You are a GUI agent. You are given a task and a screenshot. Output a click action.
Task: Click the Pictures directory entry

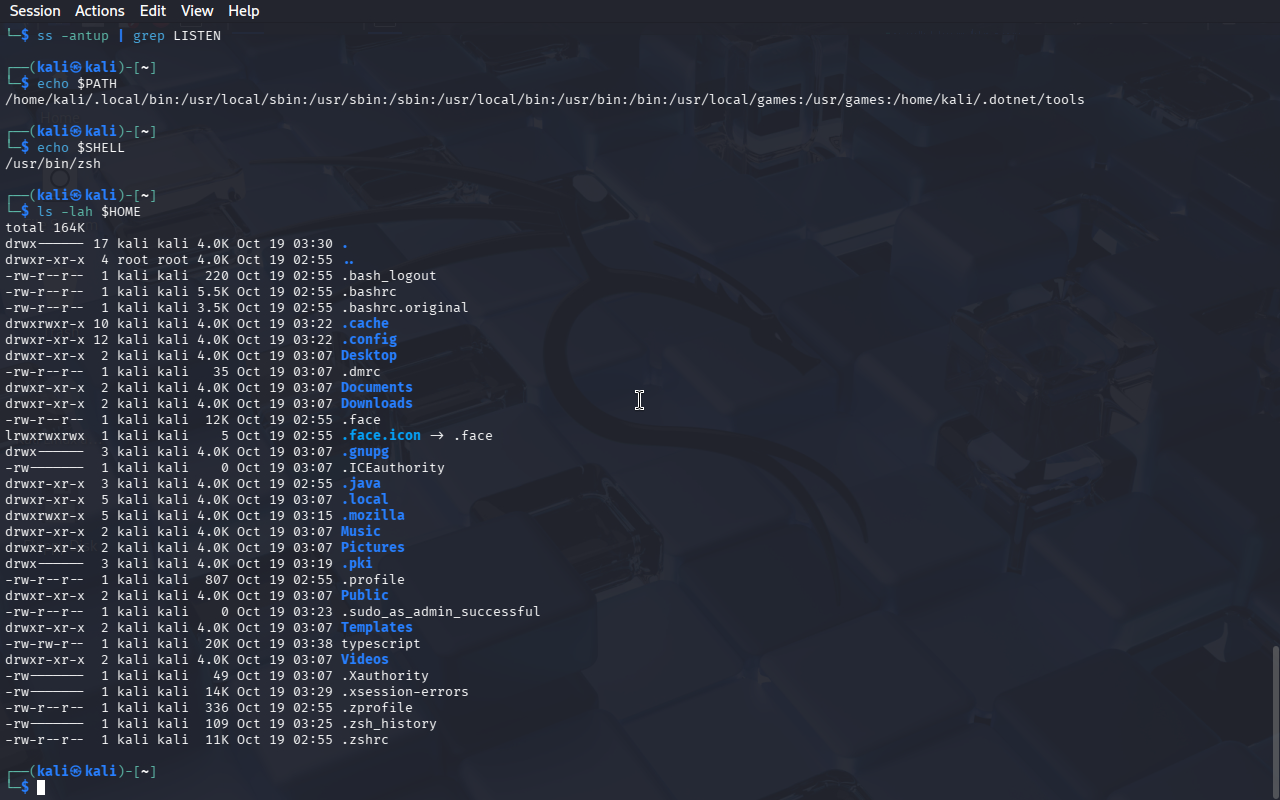(x=372, y=548)
